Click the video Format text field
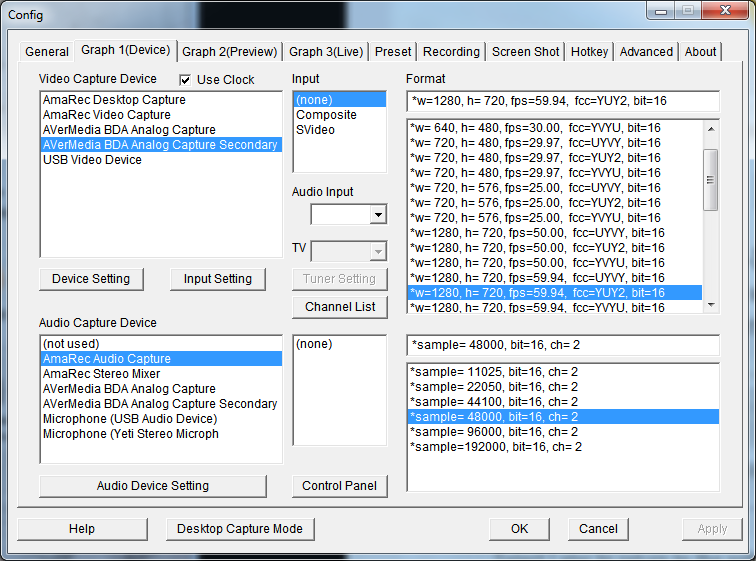756x561 pixels. click(563, 101)
